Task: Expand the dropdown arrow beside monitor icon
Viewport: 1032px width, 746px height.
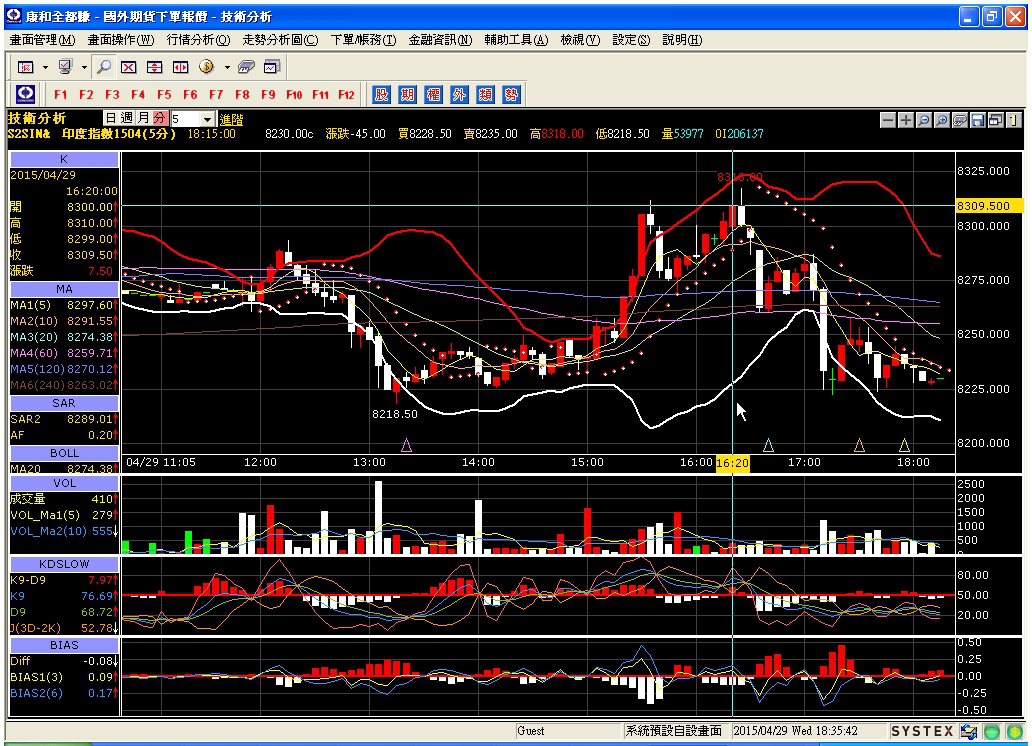Action: pyautogui.click(x=84, y=67)
